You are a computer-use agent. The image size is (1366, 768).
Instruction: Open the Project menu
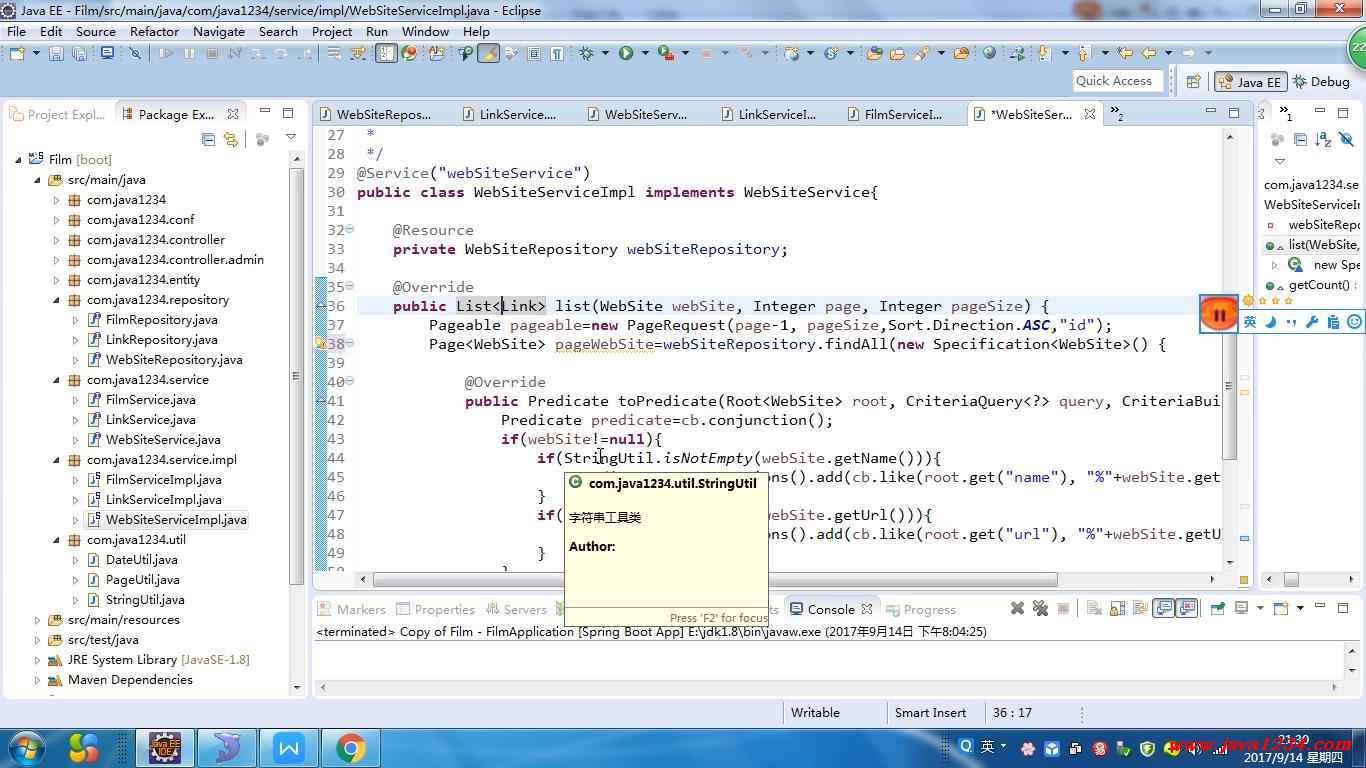pyautogui.click(x=332, y=31)
